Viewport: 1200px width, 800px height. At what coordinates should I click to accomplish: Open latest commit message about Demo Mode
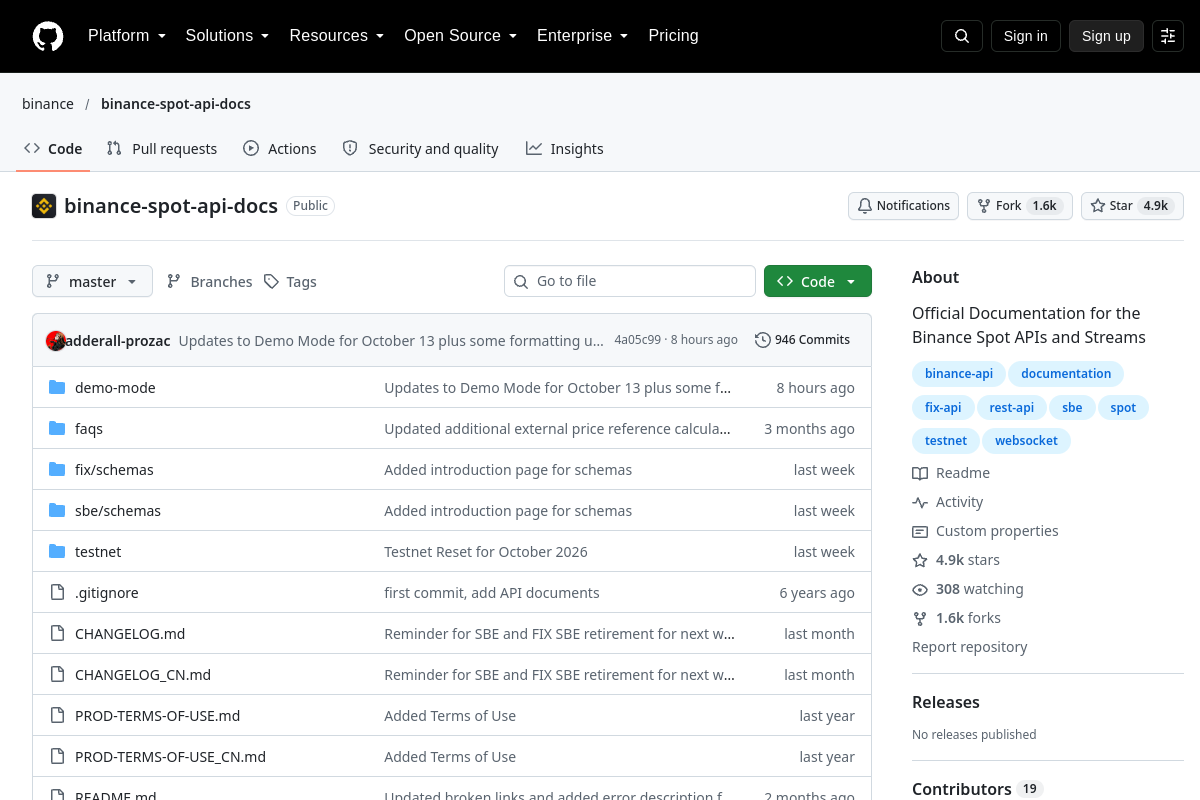391,340
